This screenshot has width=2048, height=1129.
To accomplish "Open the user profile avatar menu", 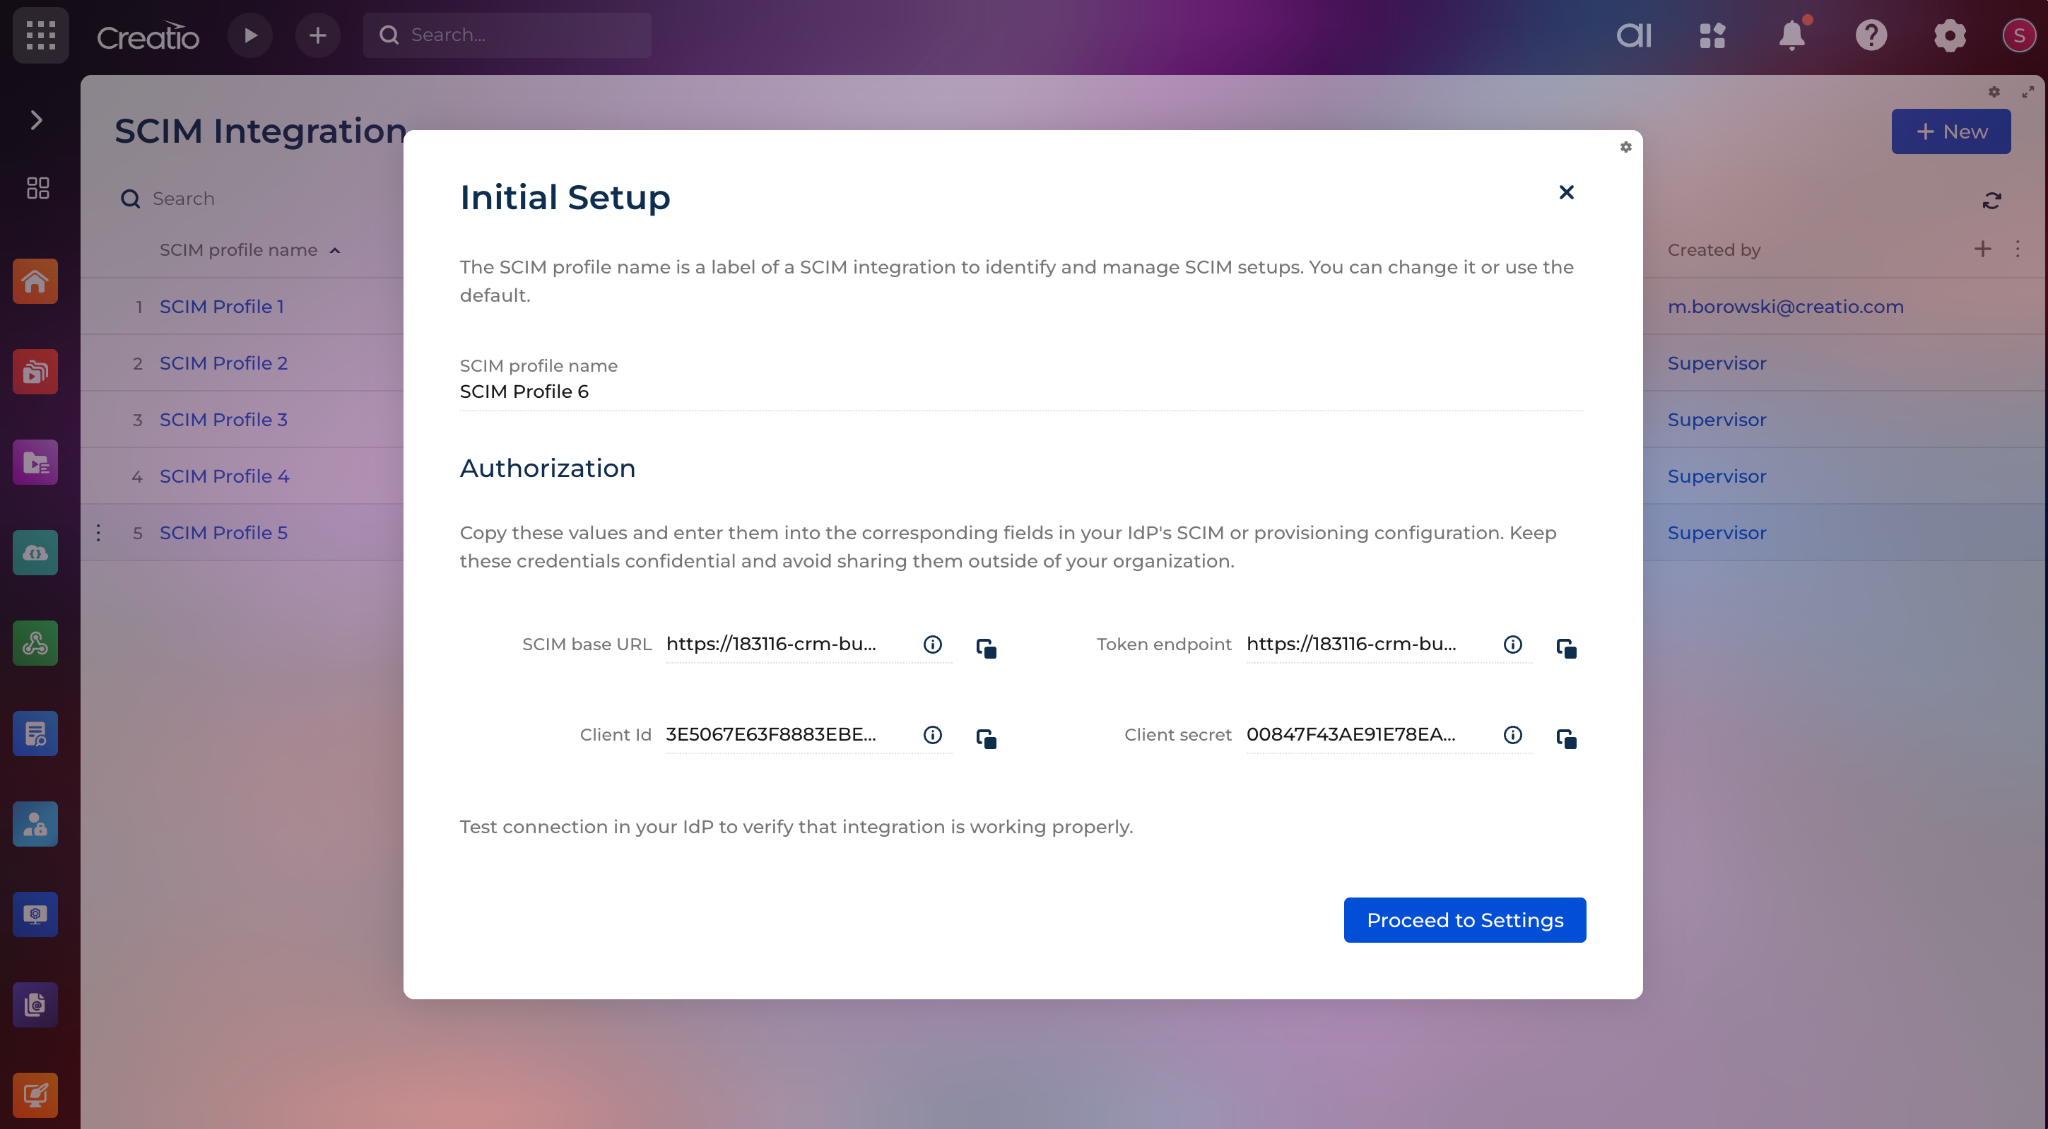I will (x=2019, y=36).
